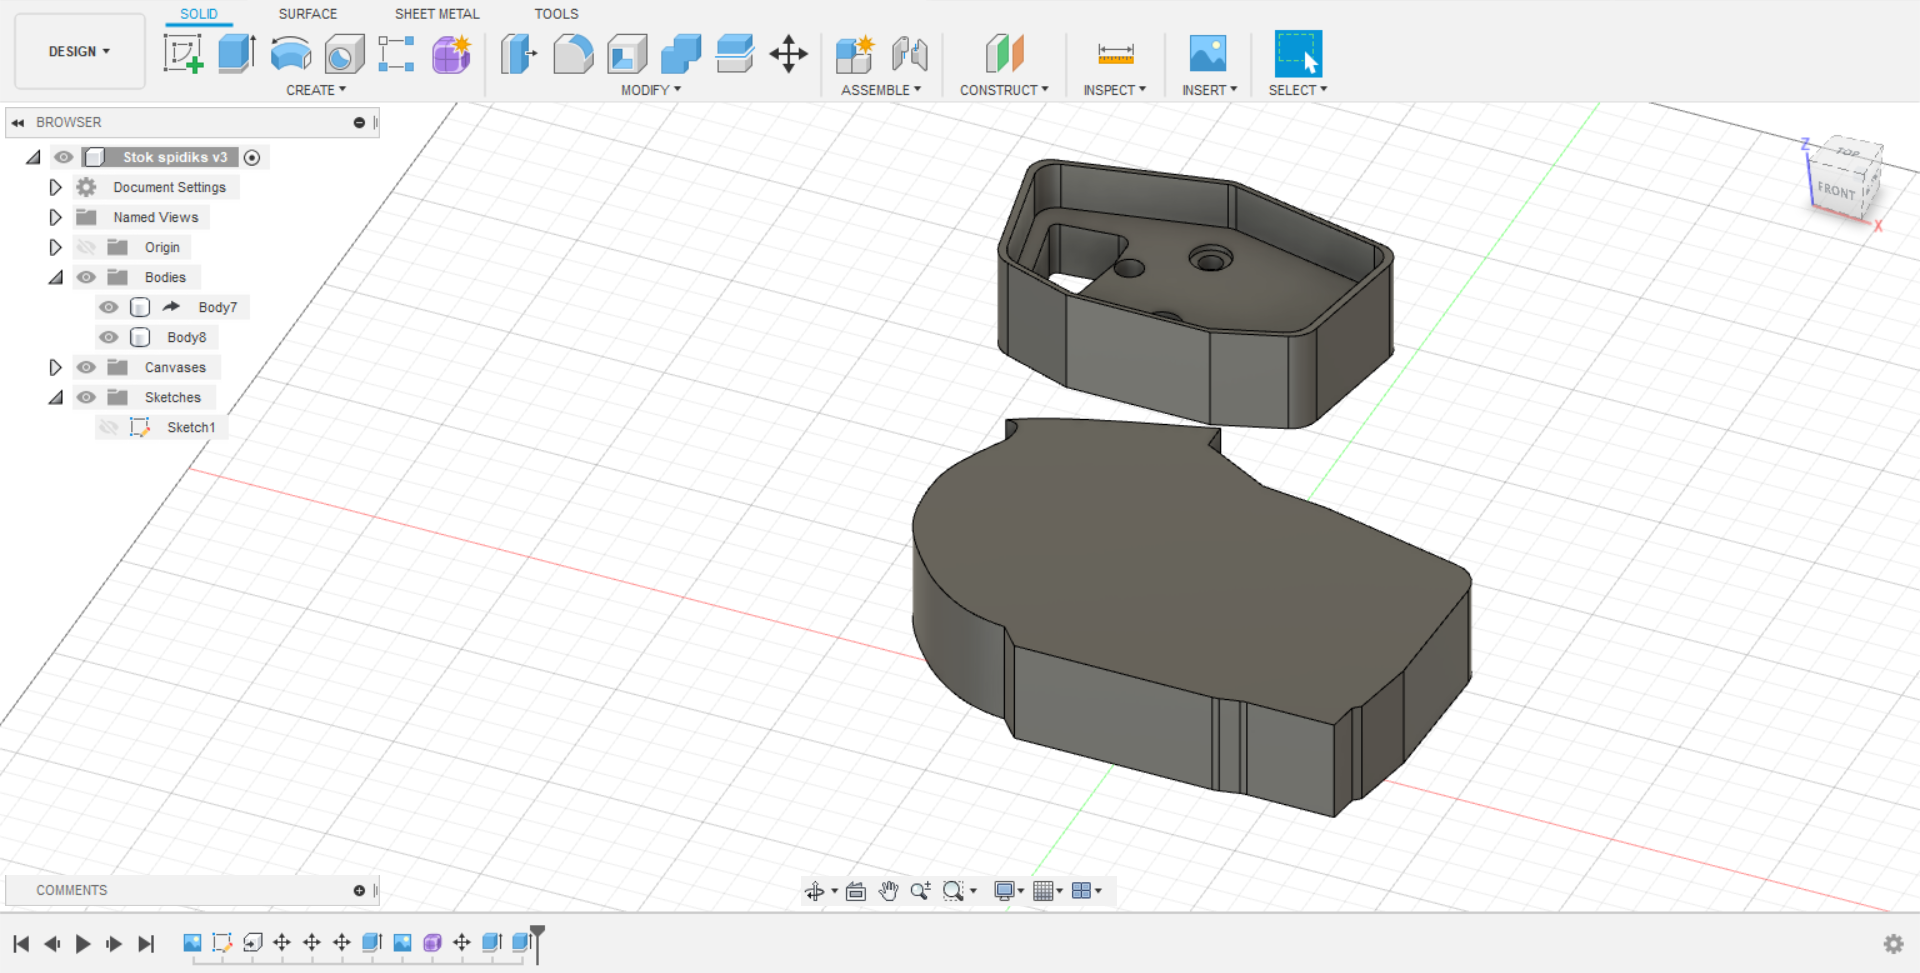This screenshot has height=973, width=1920.
Task: Click the Move/Copy tool icon
Action: 789,53
